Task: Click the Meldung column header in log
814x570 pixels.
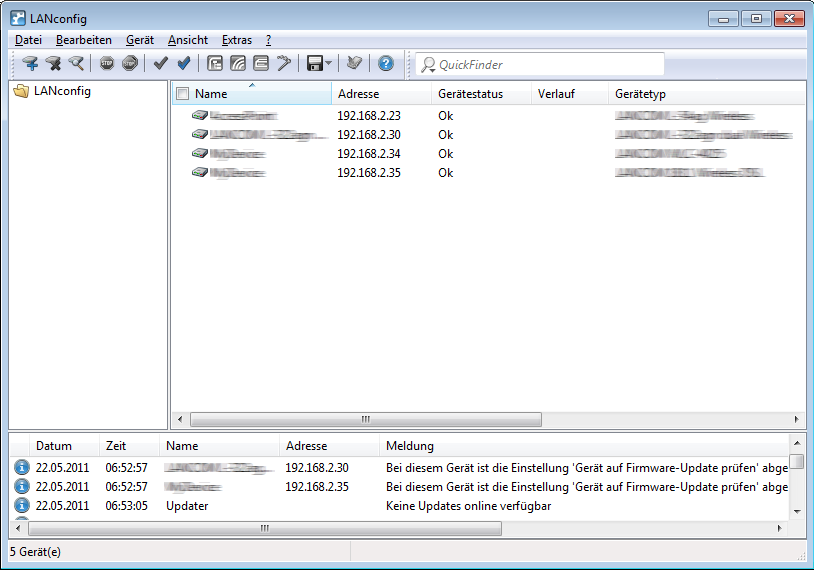Action: click(x=580, y=446)
